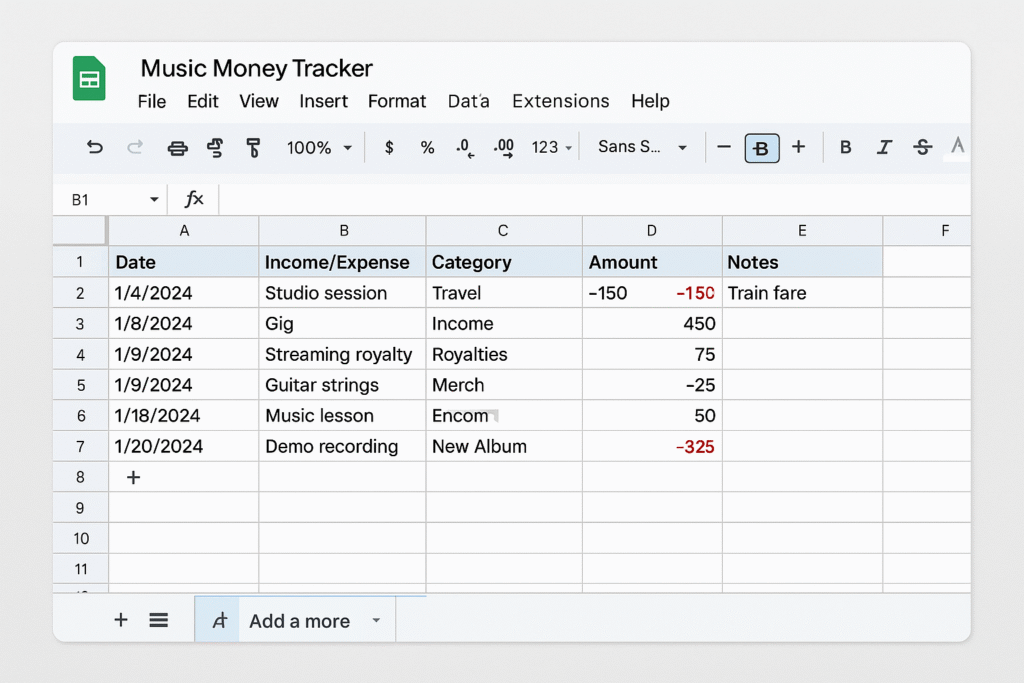1024x683 pixels.
Task: Open the zoom 100% dropdown
Action: 319,148
